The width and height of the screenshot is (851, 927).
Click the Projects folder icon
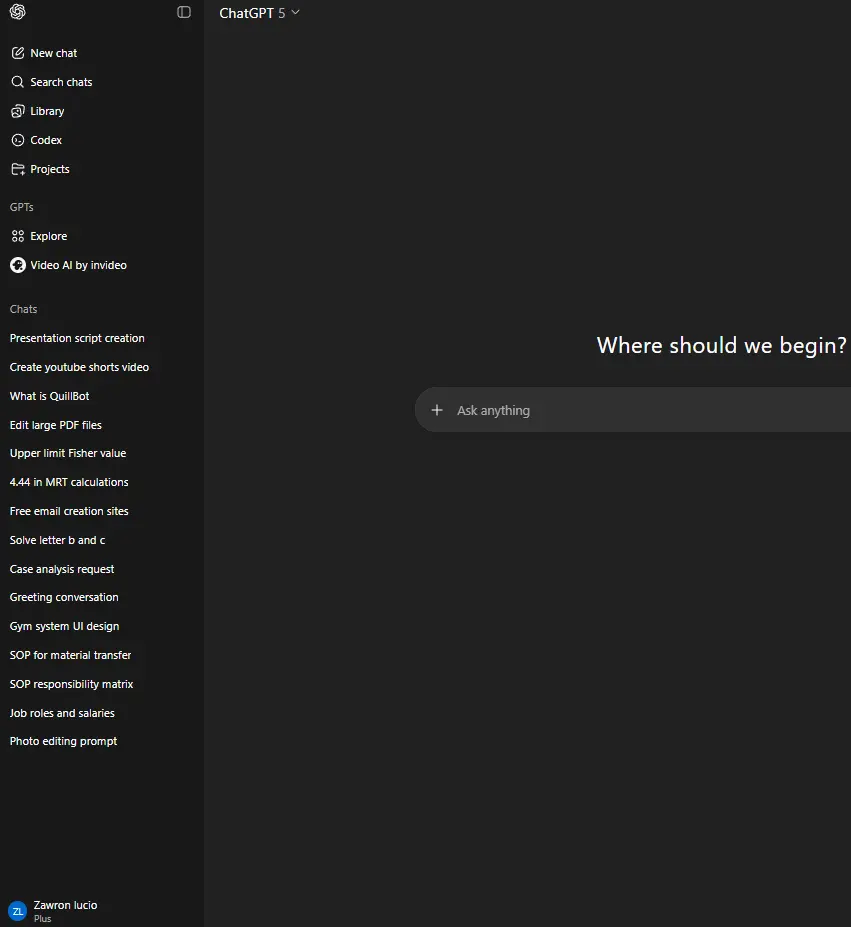[18, 169]
